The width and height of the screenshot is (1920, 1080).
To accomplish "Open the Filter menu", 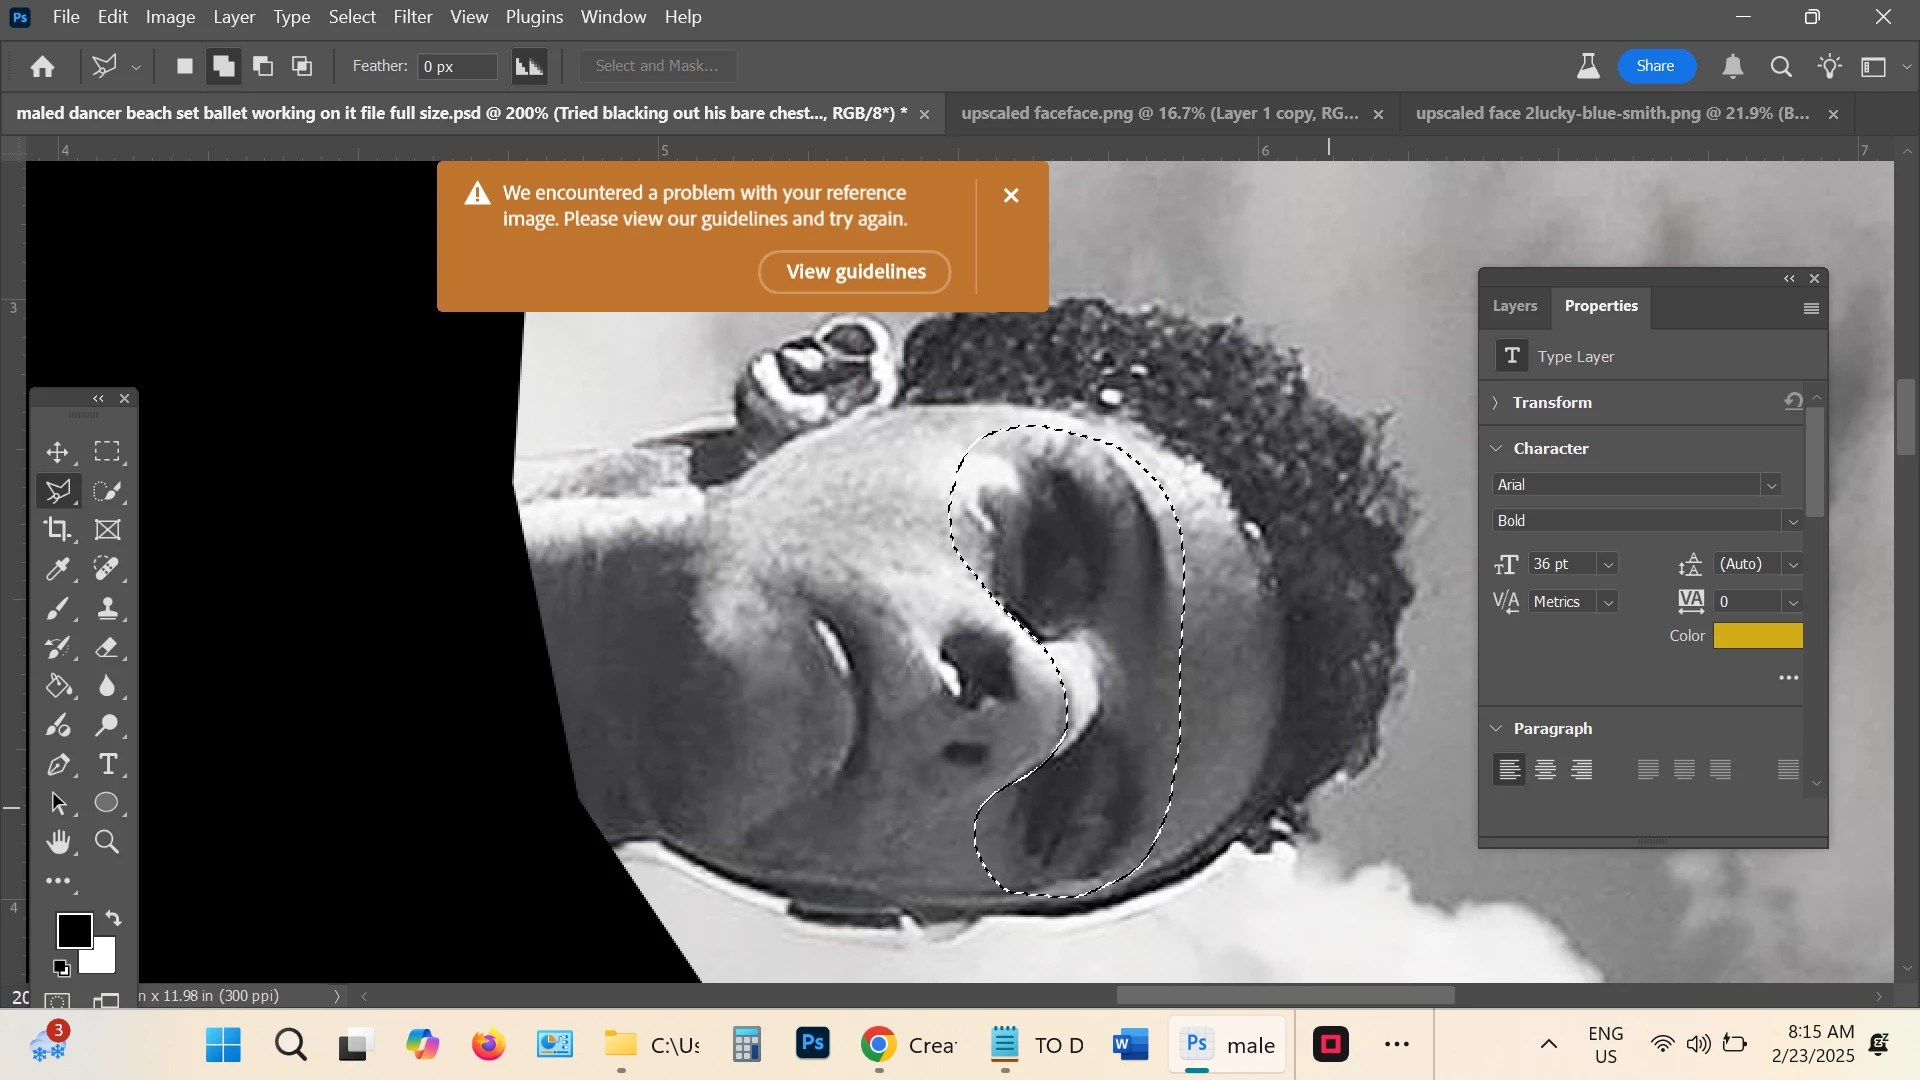I will click(412, 17).
